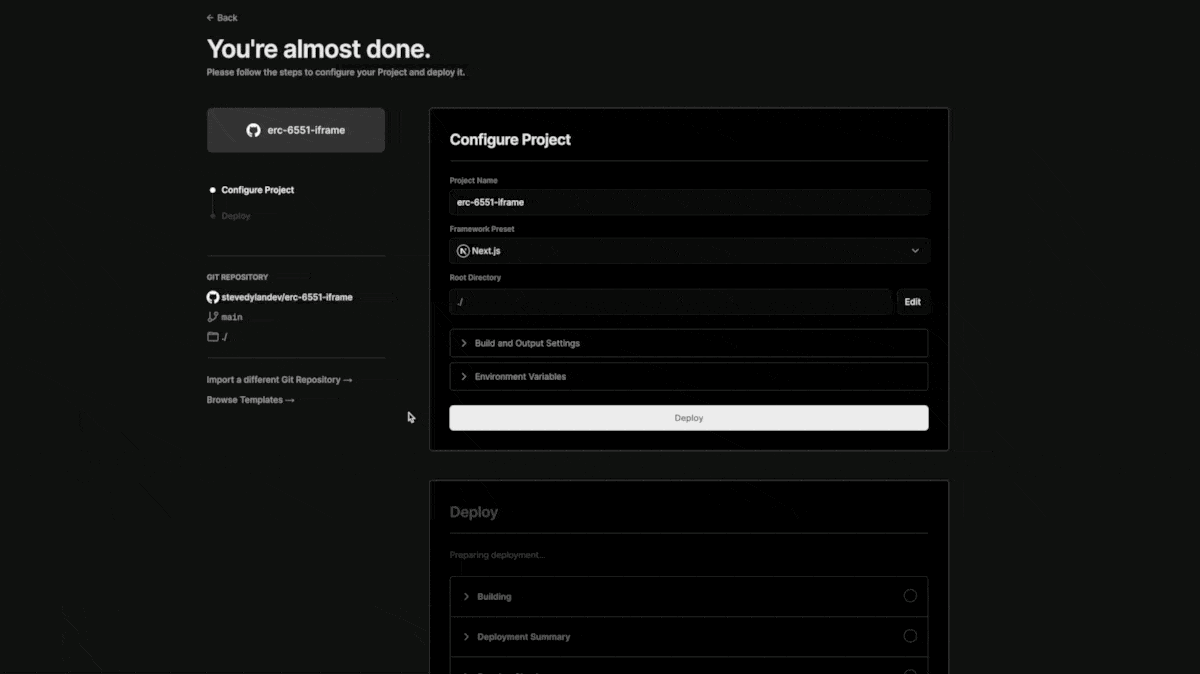Open Import a different Git Repository link
The image size is (1200, 674).
click(279, 380)
